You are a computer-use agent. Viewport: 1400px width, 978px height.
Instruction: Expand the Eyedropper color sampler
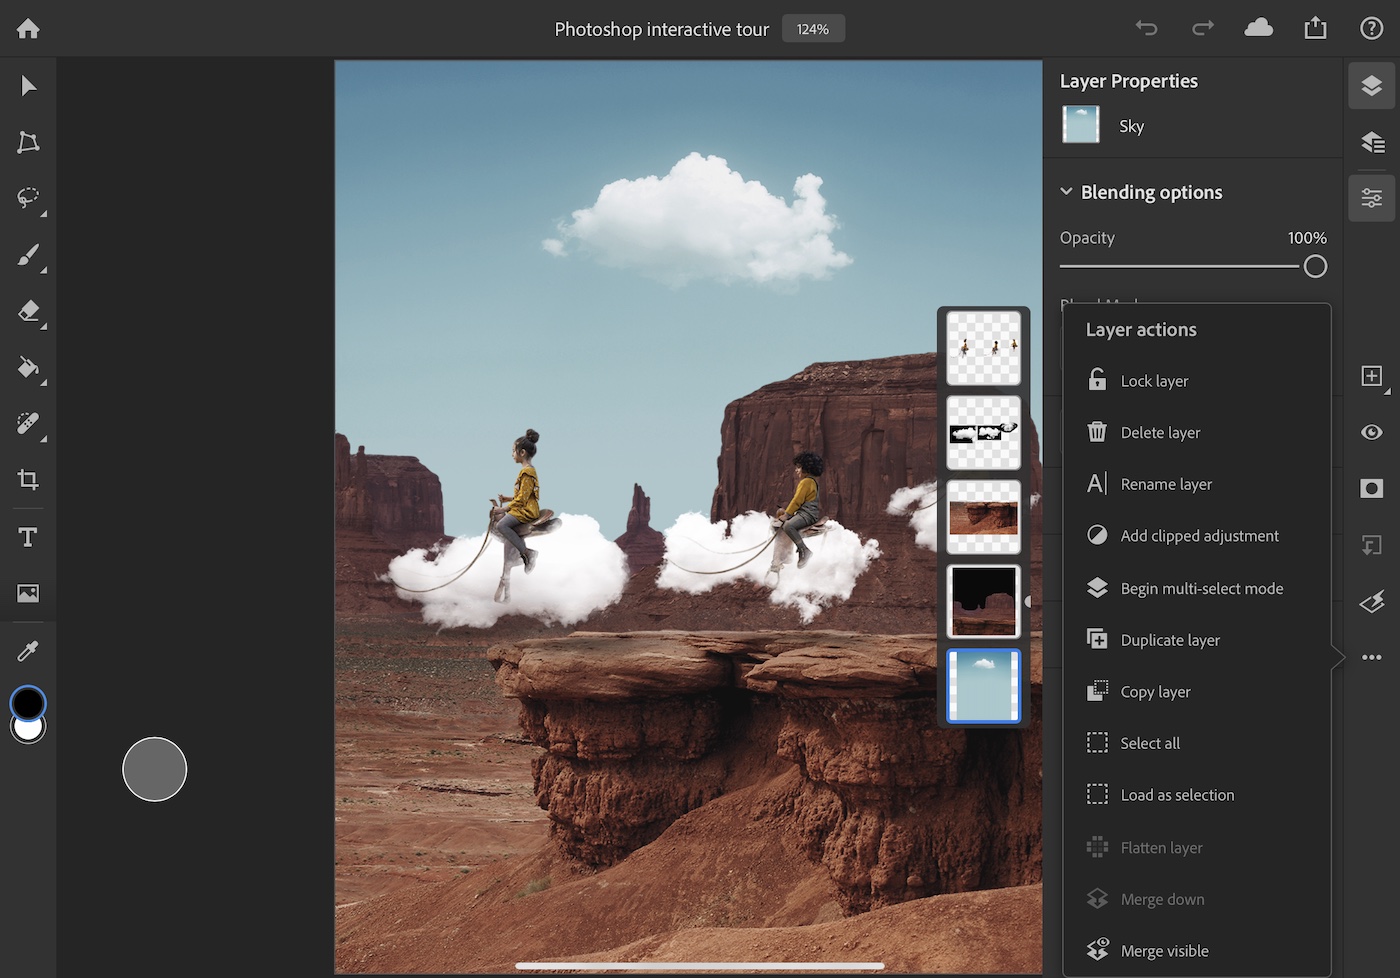pos(27,650)
